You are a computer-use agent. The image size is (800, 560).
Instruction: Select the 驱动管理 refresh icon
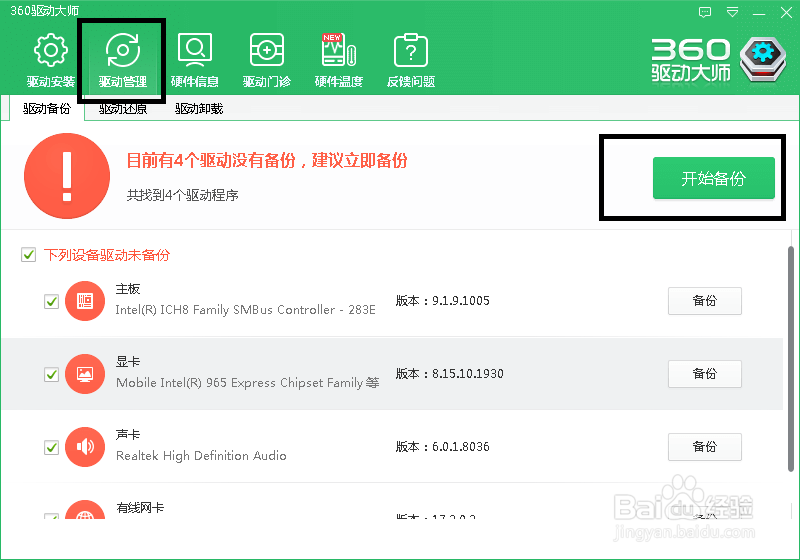[122, 50]
